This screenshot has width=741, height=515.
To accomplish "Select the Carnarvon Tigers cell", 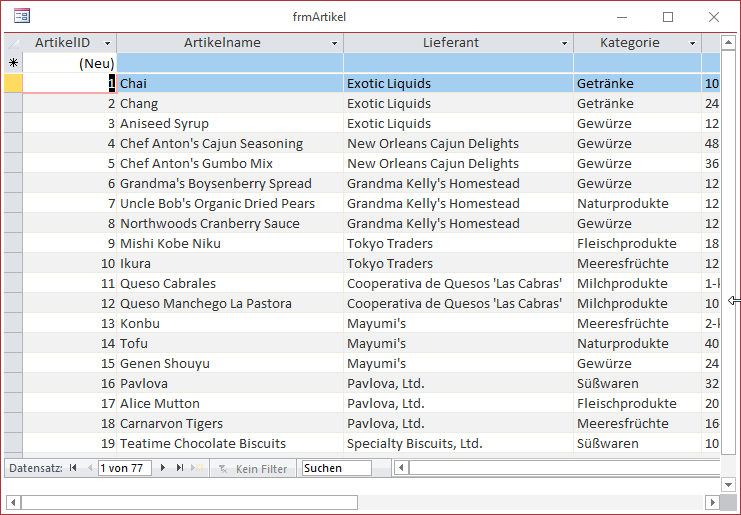I will click(x=230, y=423).
